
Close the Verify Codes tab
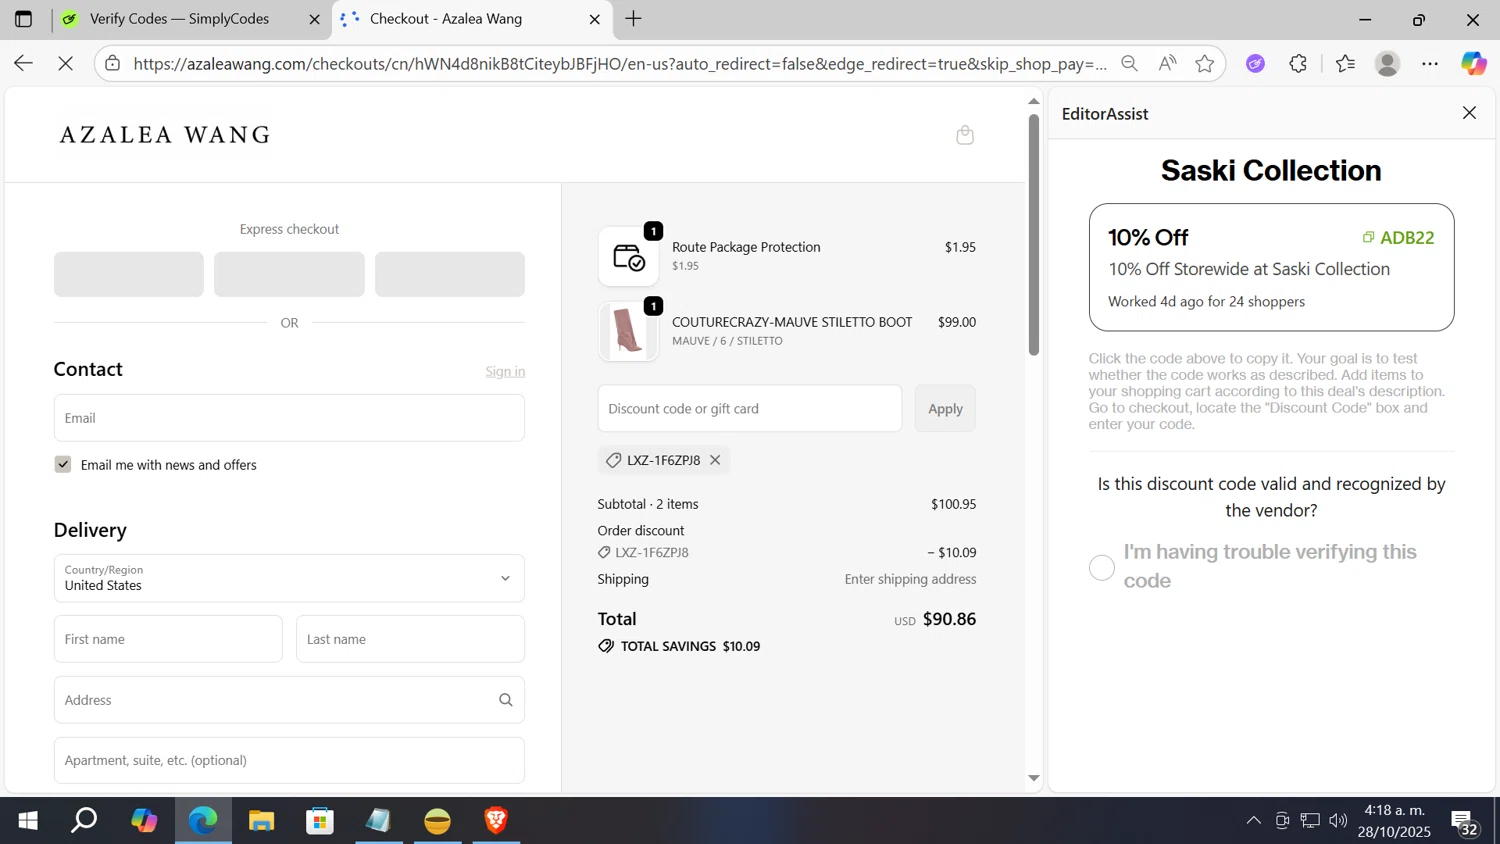click(x=314, y=19)
